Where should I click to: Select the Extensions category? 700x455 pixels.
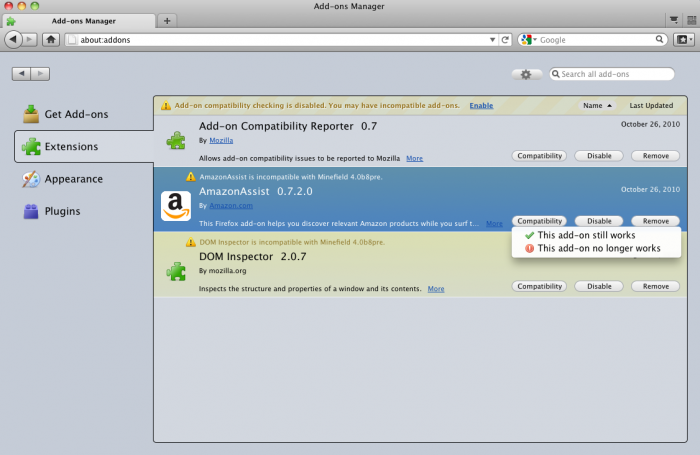[84, 146]
